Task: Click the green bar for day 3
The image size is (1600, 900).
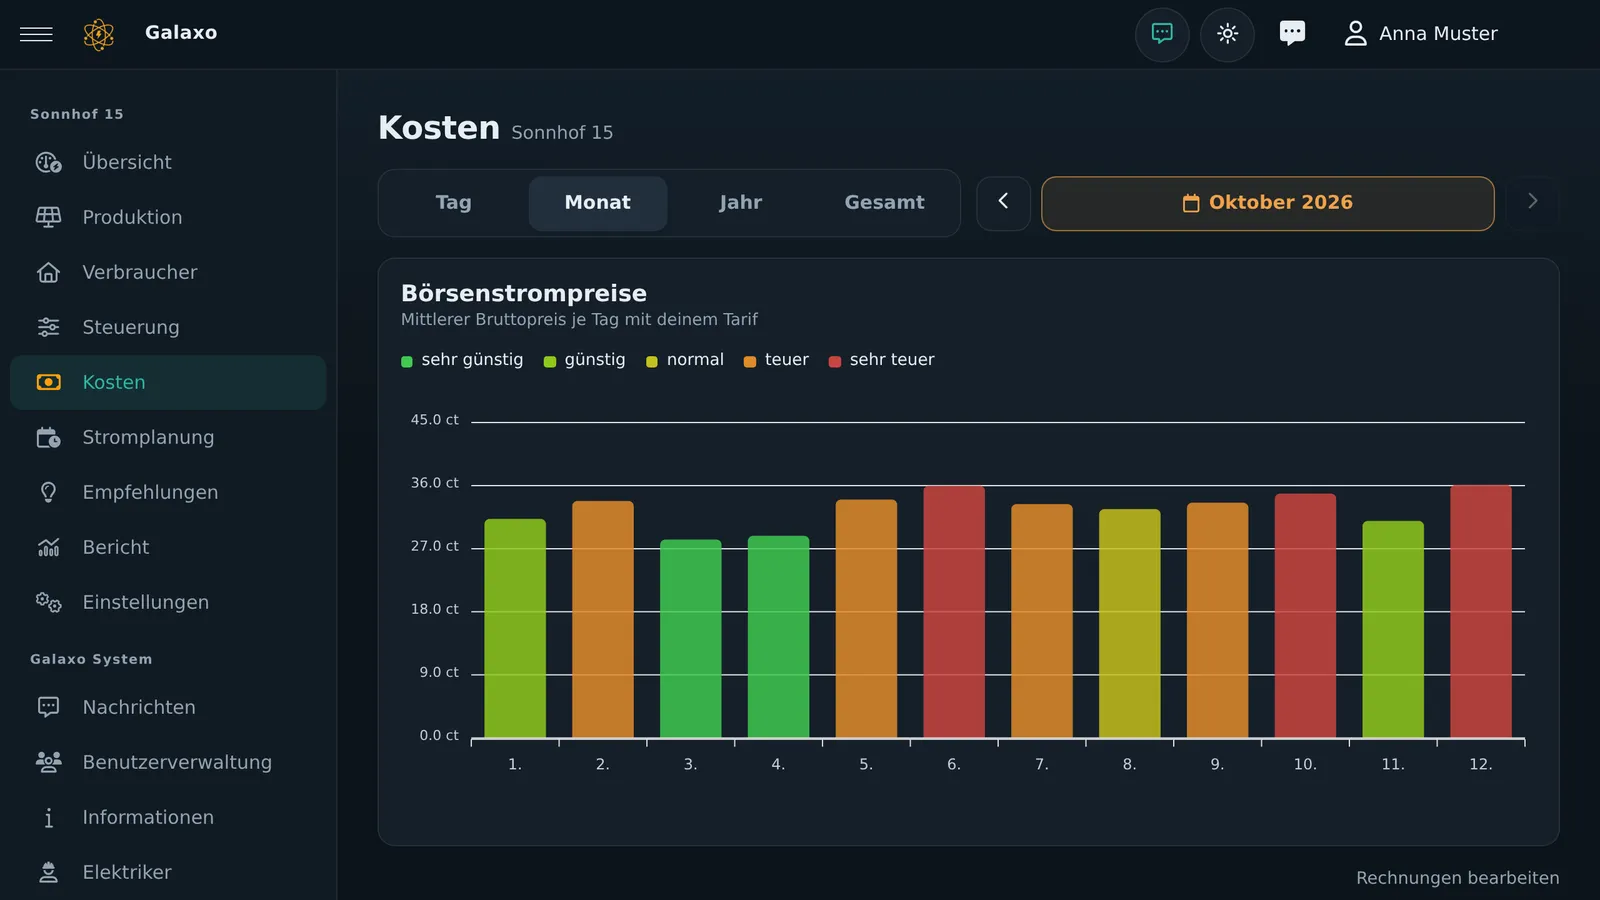Action: (691, 639)
